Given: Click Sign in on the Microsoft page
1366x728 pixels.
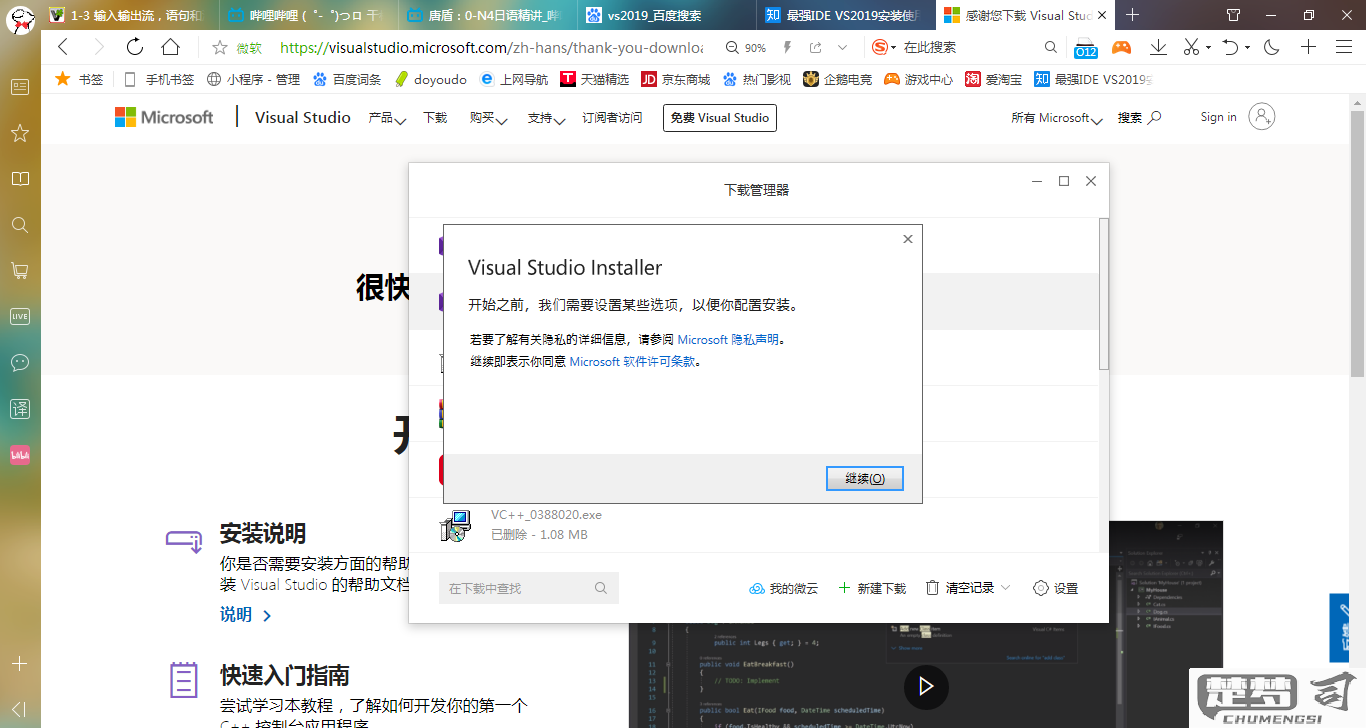Looking at the screenshot, I should pyautogui.click(x=1218, y=117).
